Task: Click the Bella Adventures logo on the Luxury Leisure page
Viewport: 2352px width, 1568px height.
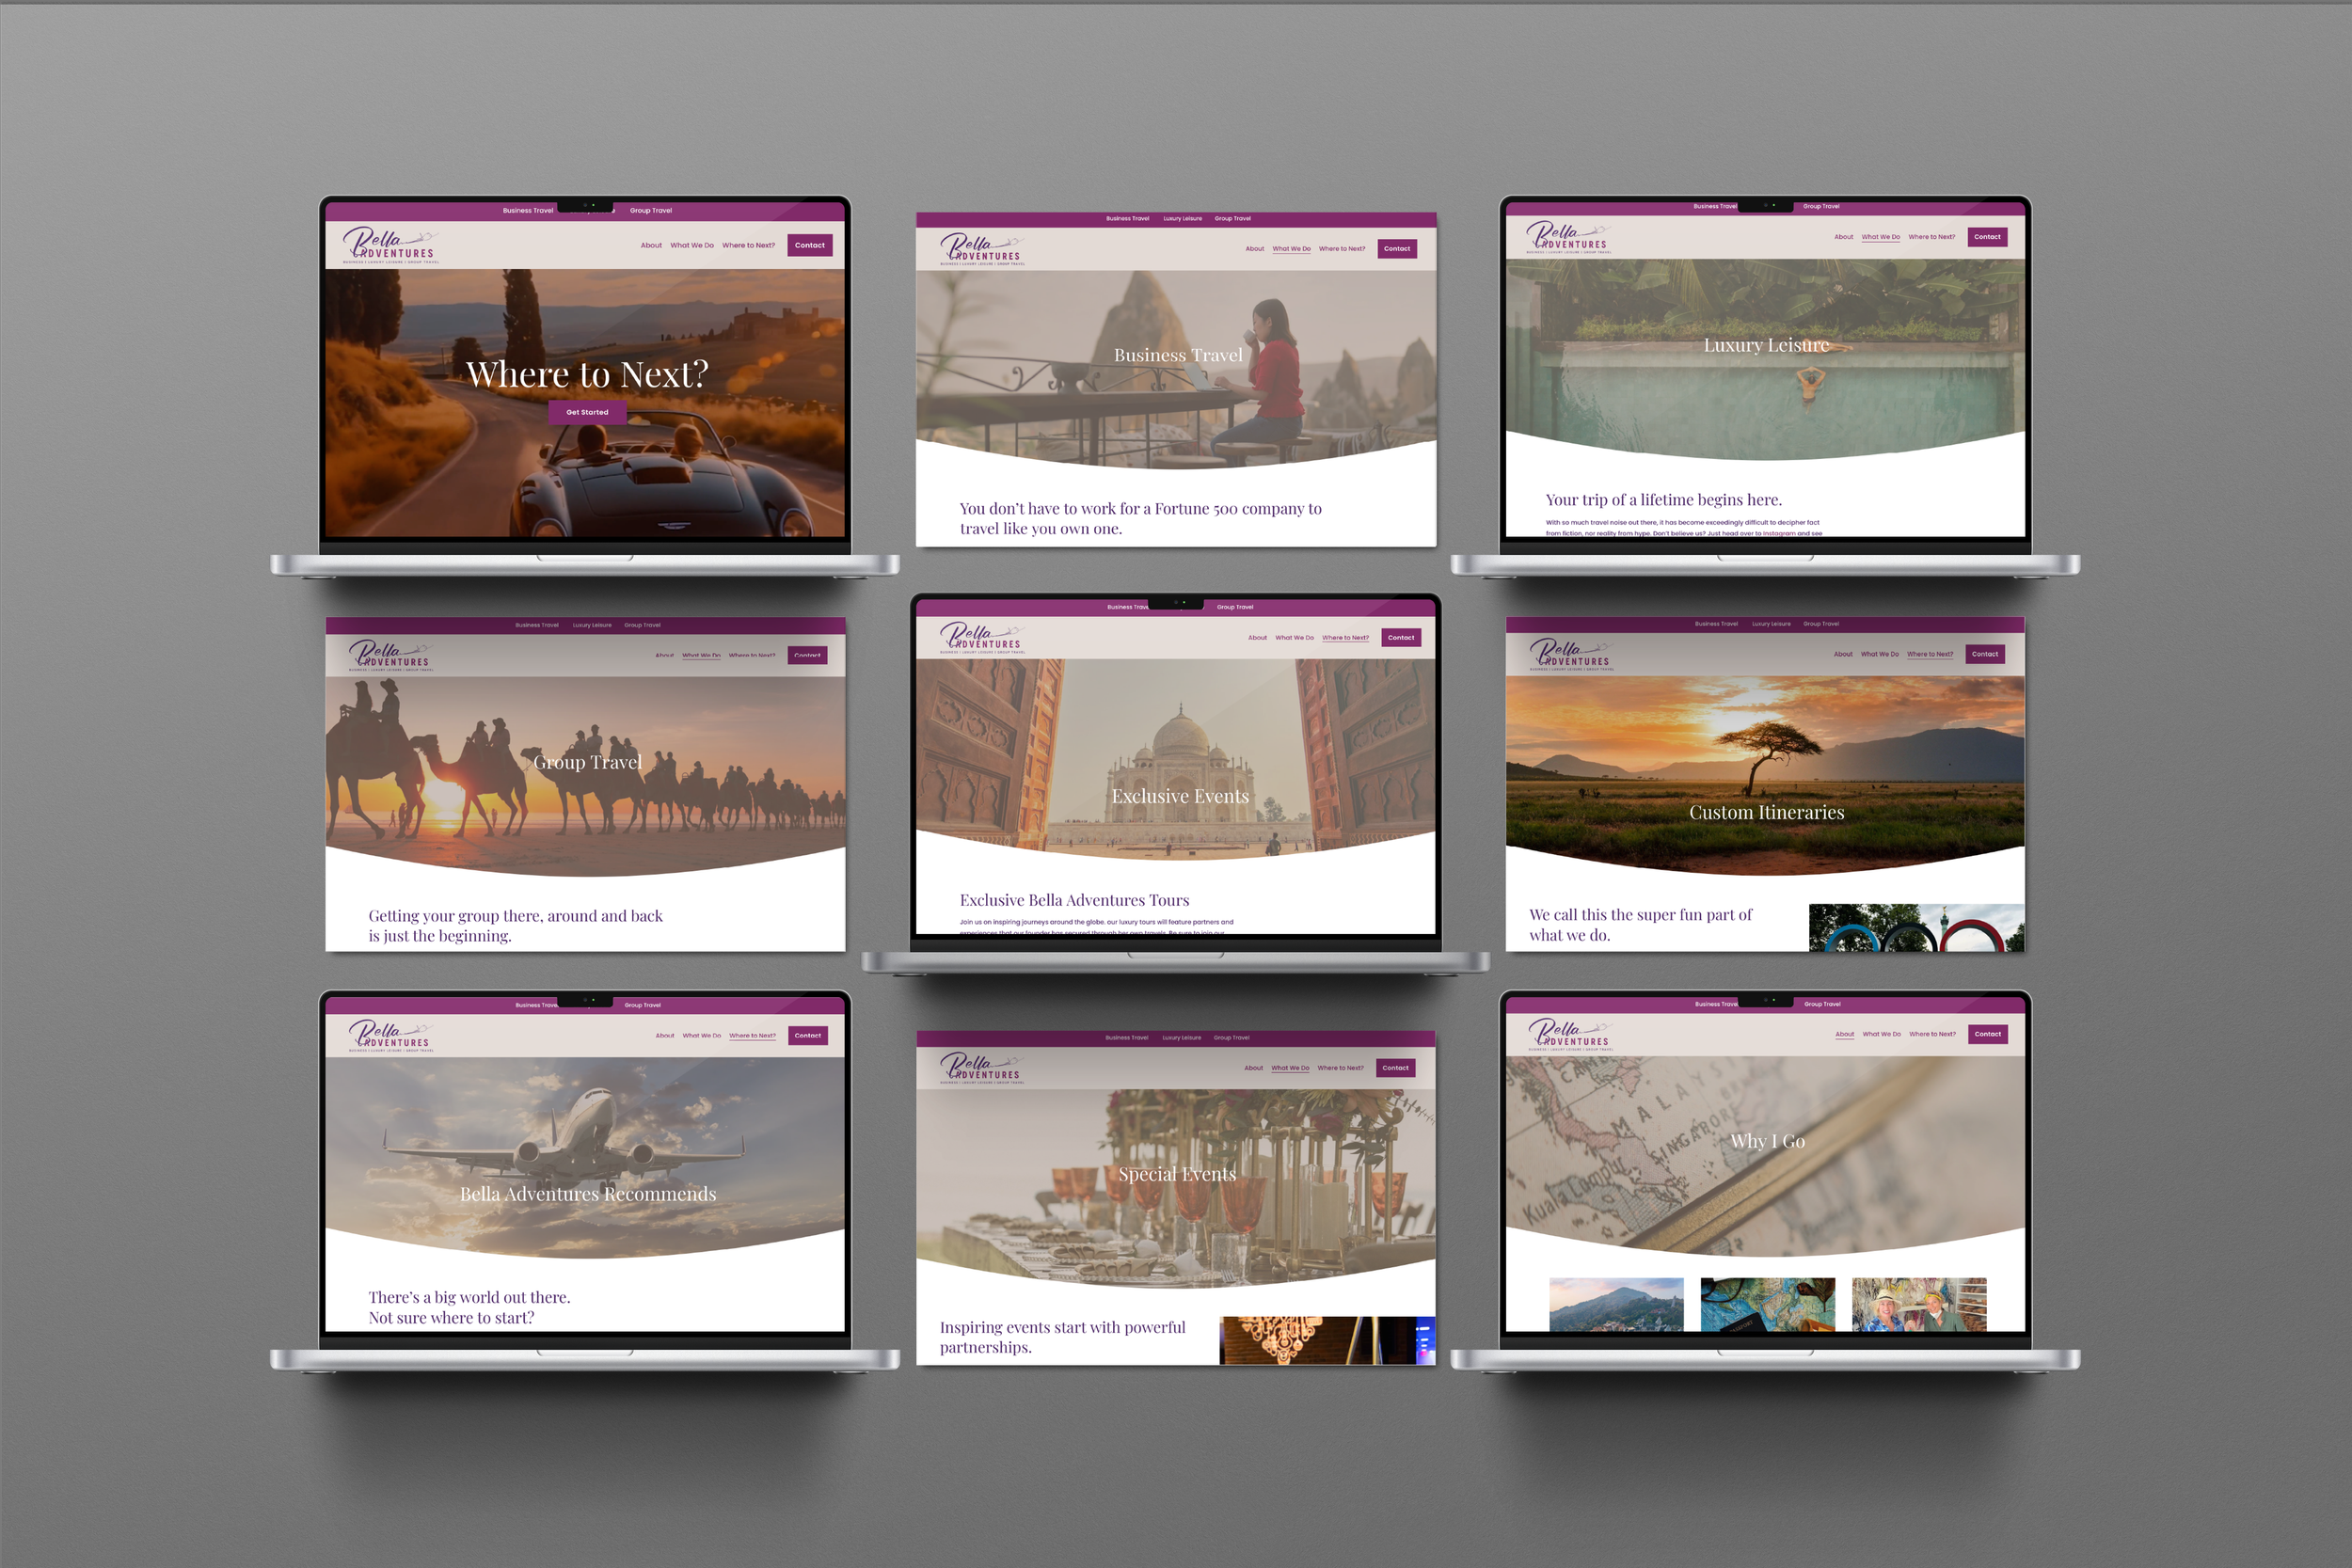Action: click(1567, 238)
